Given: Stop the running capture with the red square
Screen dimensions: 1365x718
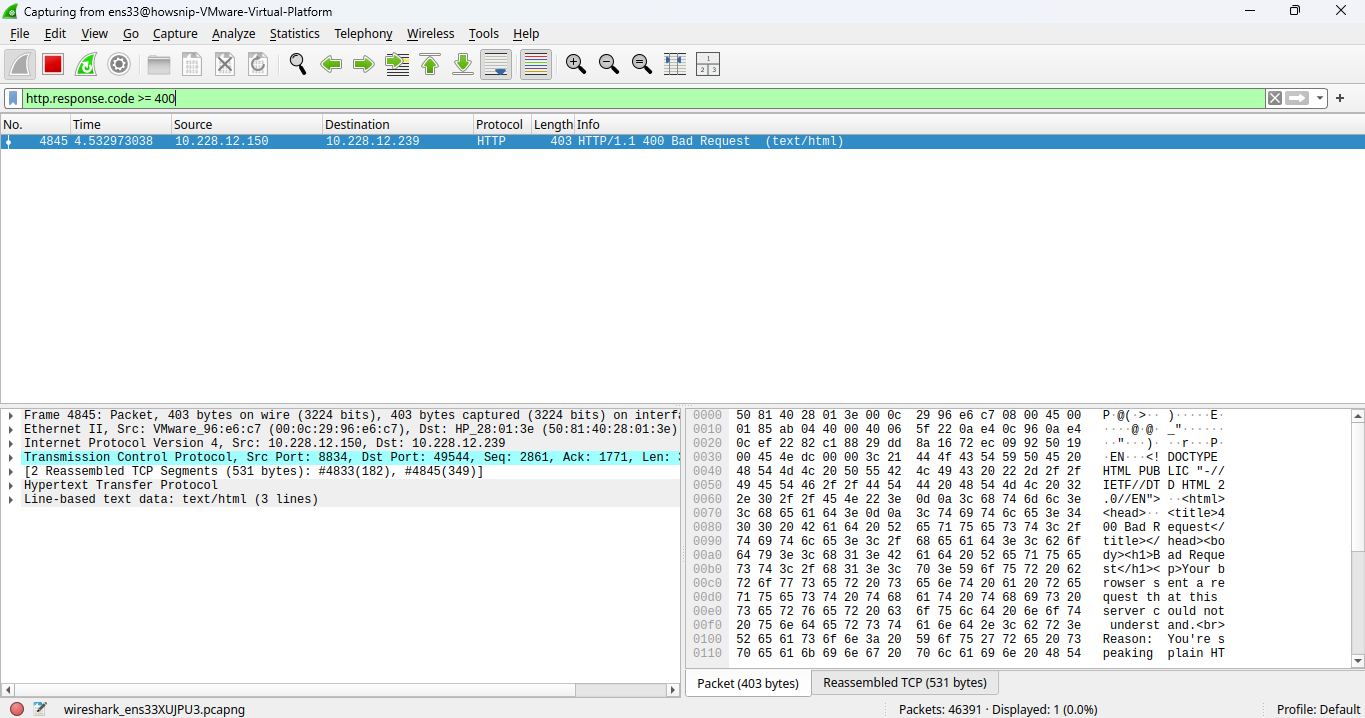Looking at the screenshot, I should 53,64.
